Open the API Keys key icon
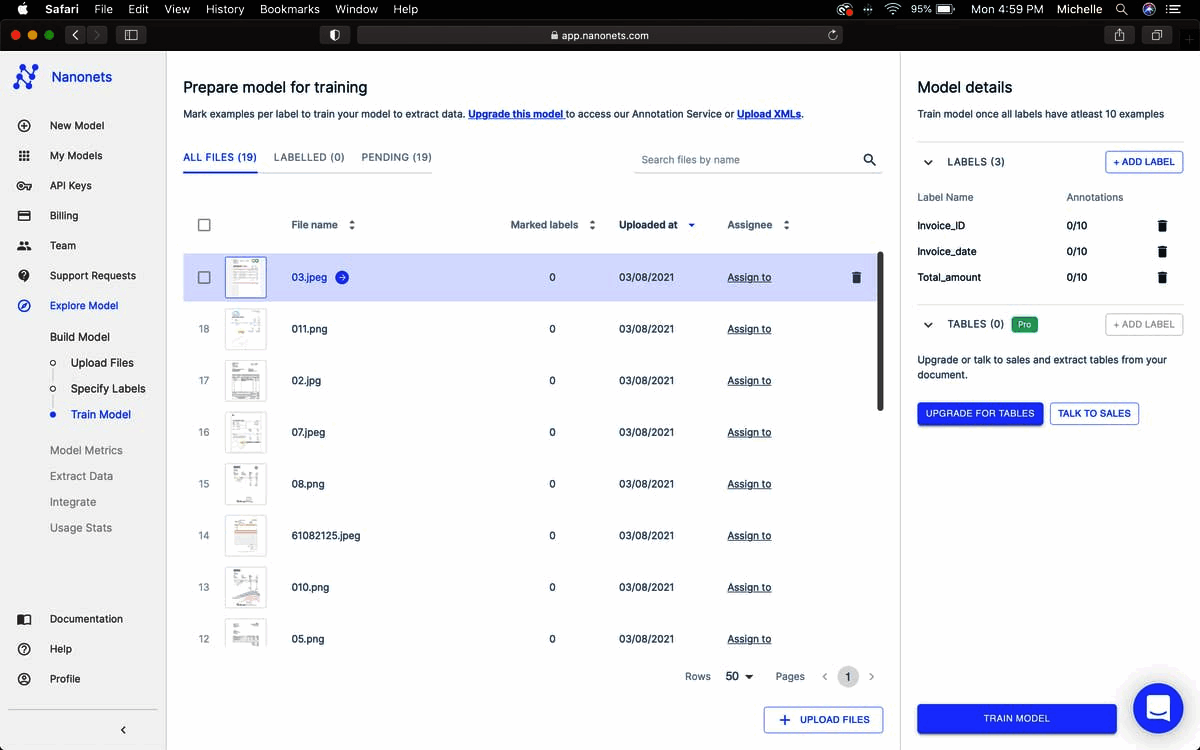The image size is (1200, 750). (24, 186)
